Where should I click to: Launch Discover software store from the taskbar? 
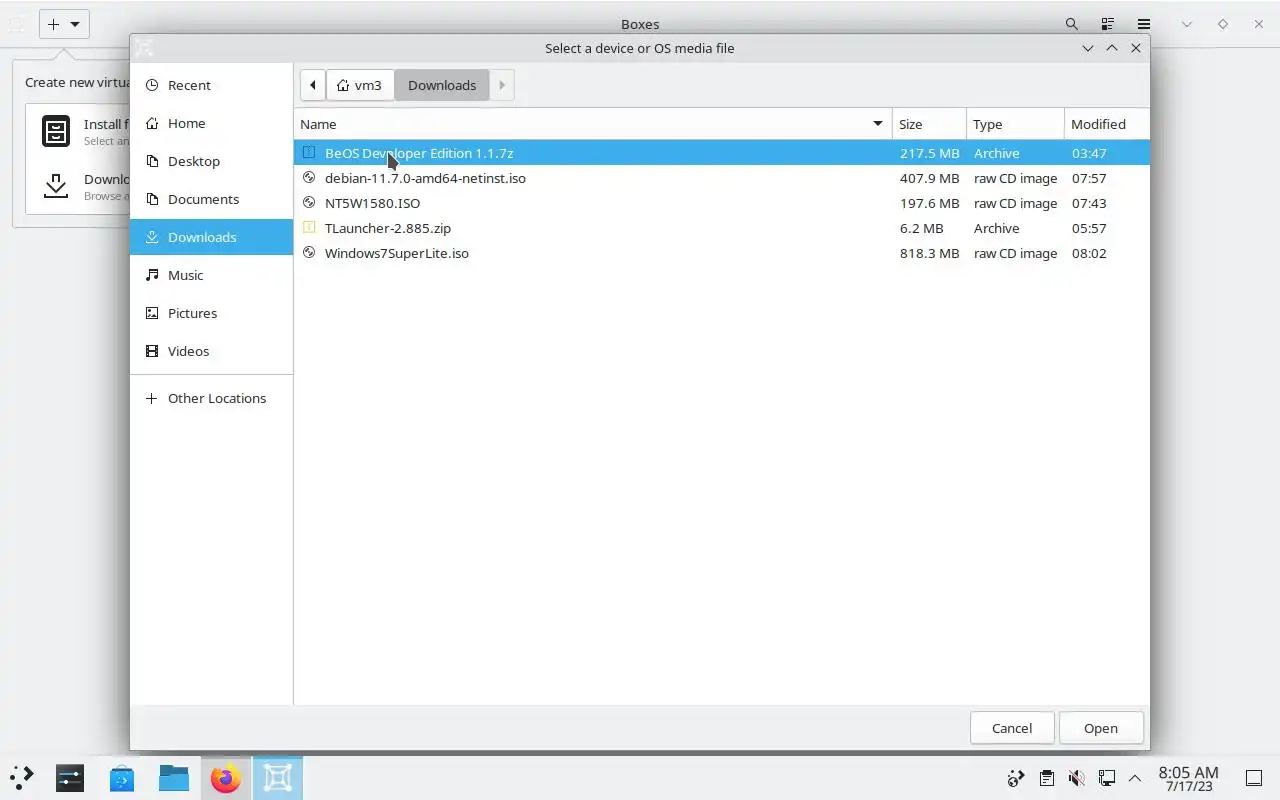[x=122, y=778]
